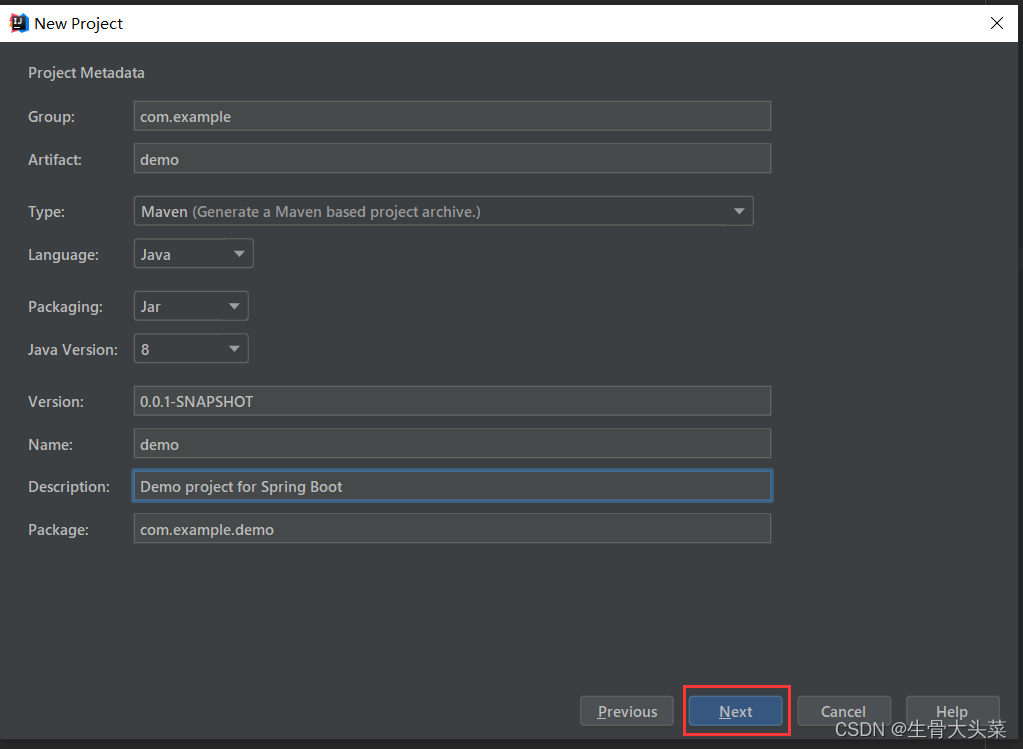
Task: Open the Type dropdown arrow
Action: coord(739,211)
